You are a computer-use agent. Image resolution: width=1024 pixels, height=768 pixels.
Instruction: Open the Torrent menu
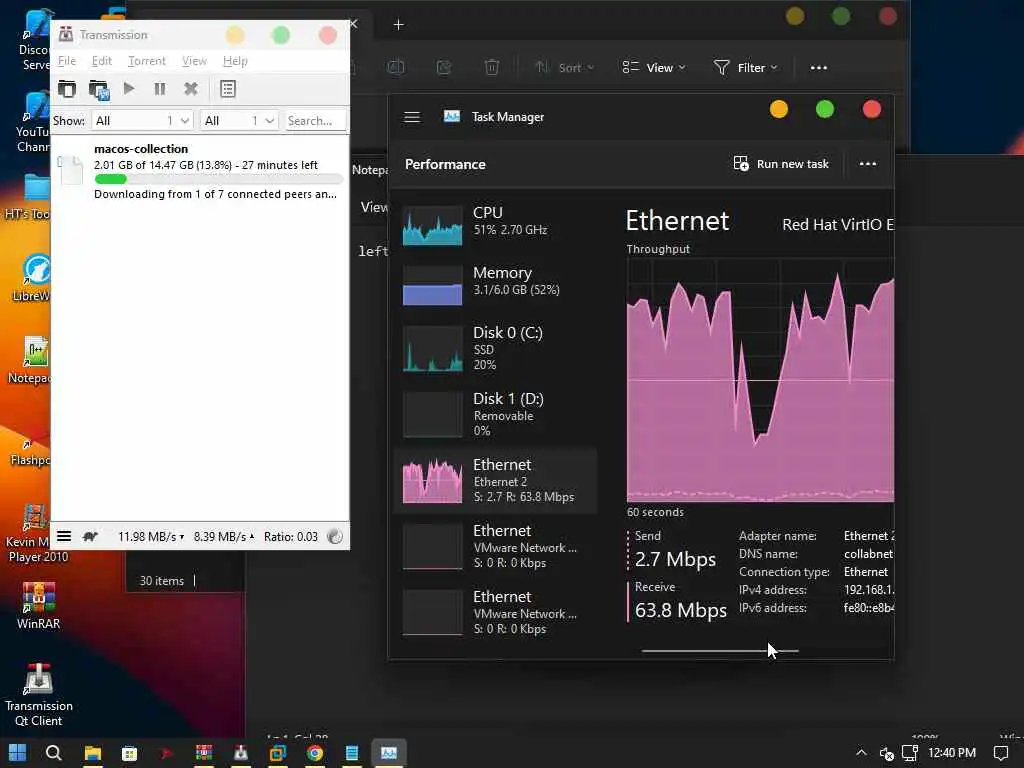click(146, 61)
